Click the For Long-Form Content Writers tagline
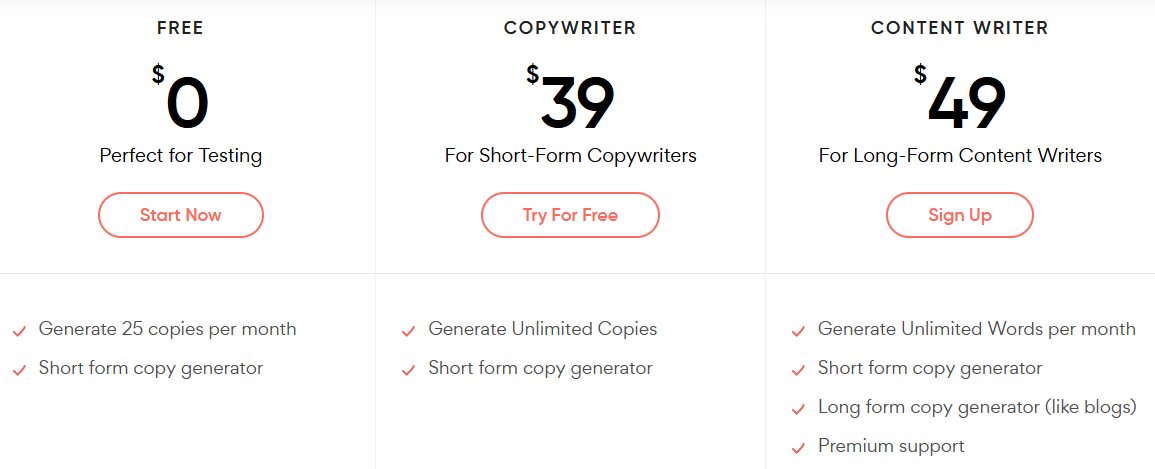Viewport: 1155px width, 469px height. [x=960, y=156]
